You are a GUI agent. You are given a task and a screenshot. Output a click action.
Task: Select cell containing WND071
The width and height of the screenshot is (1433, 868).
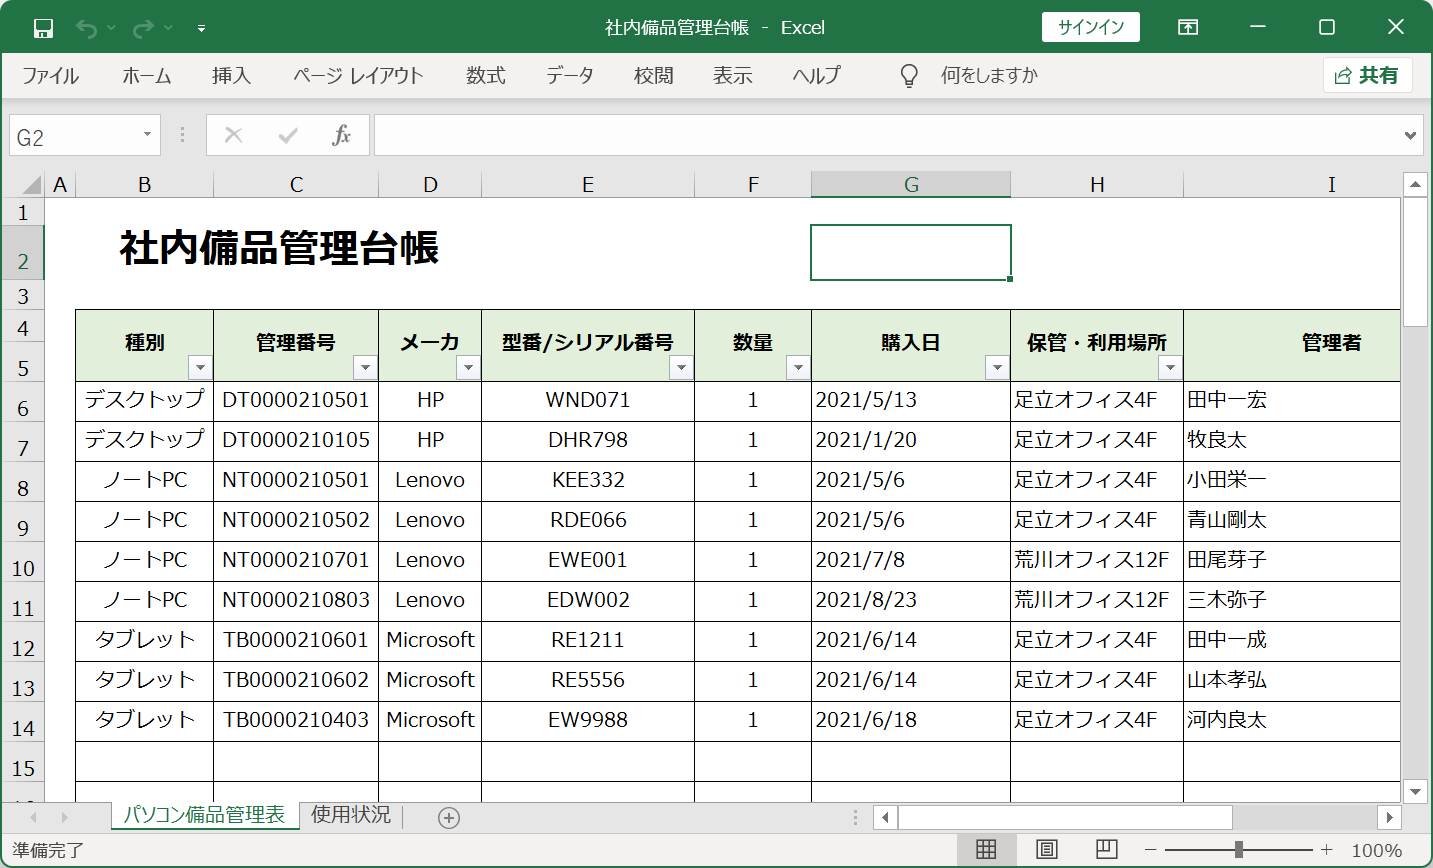click(588, 400)
